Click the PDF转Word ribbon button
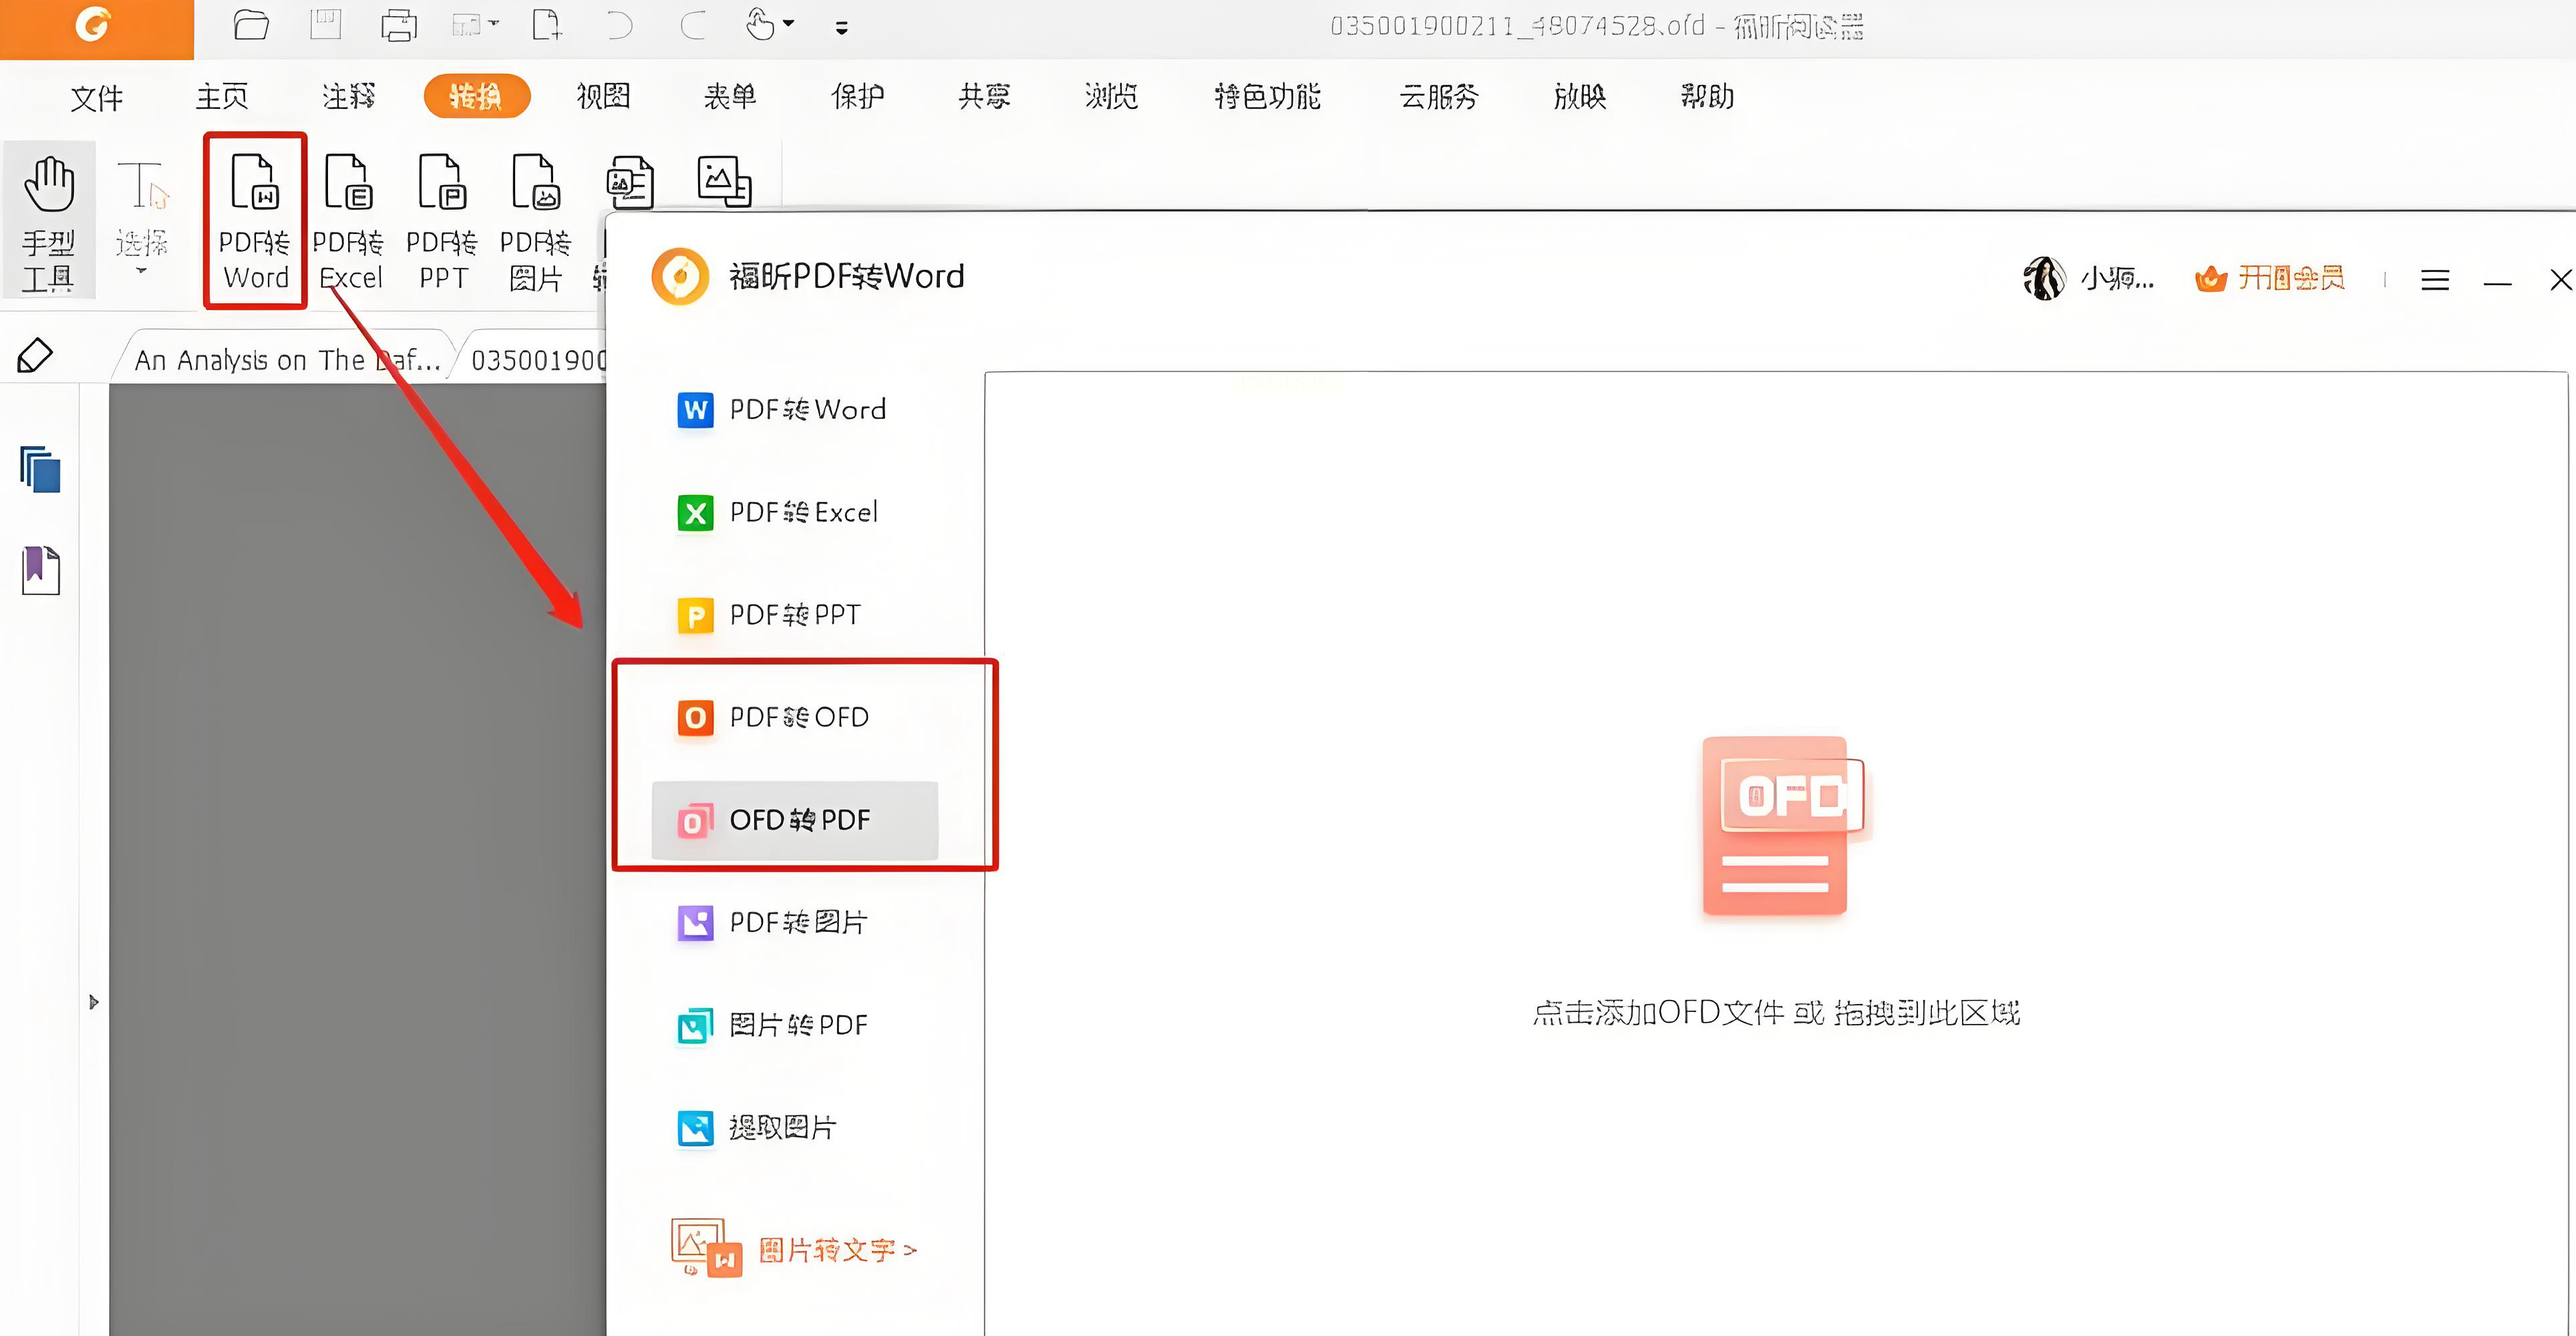Screen dimensions: 2576x1336 point(254,221)
